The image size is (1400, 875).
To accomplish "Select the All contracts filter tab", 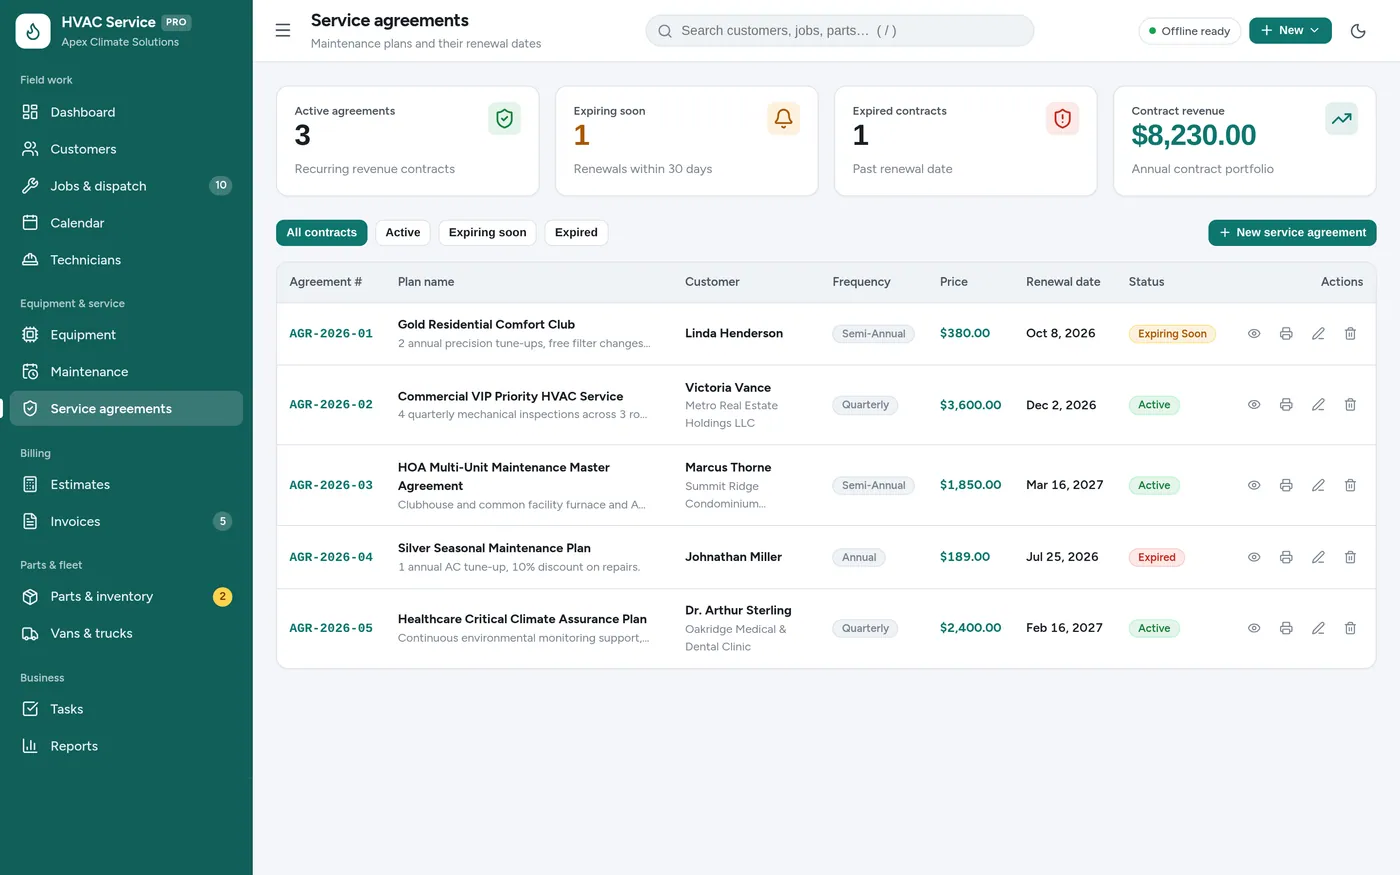I will tap(322, 233).
